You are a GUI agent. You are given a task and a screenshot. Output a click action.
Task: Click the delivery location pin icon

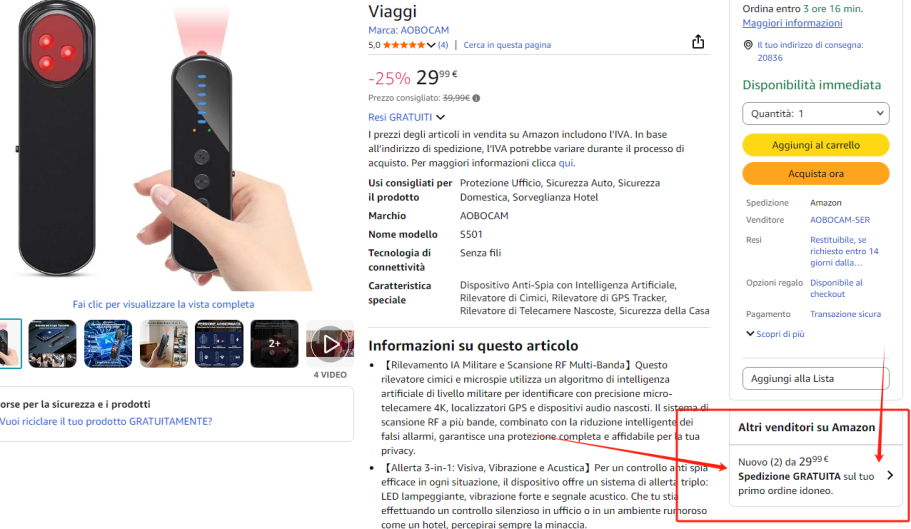click(x=748, y=45)
